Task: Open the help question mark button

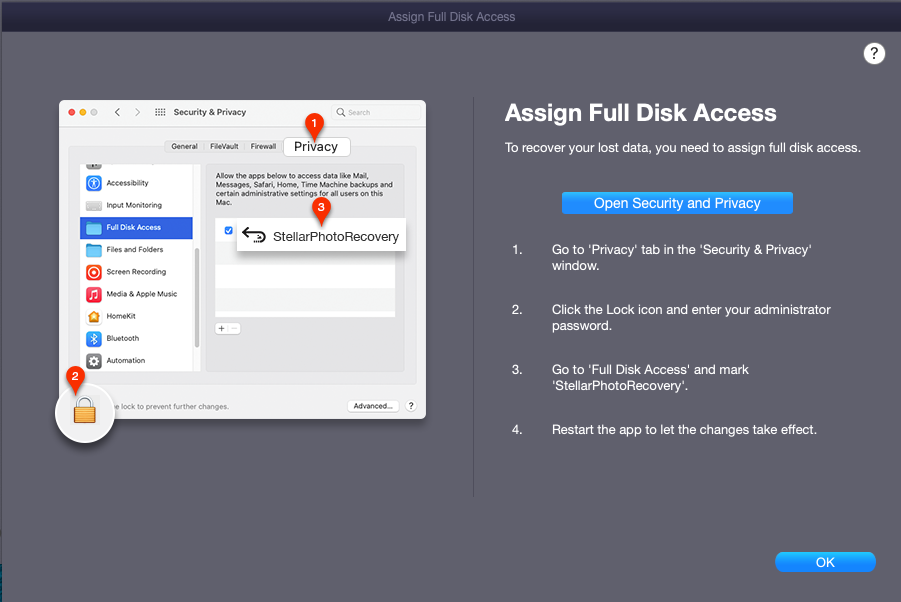Action: tap(874, 53)
